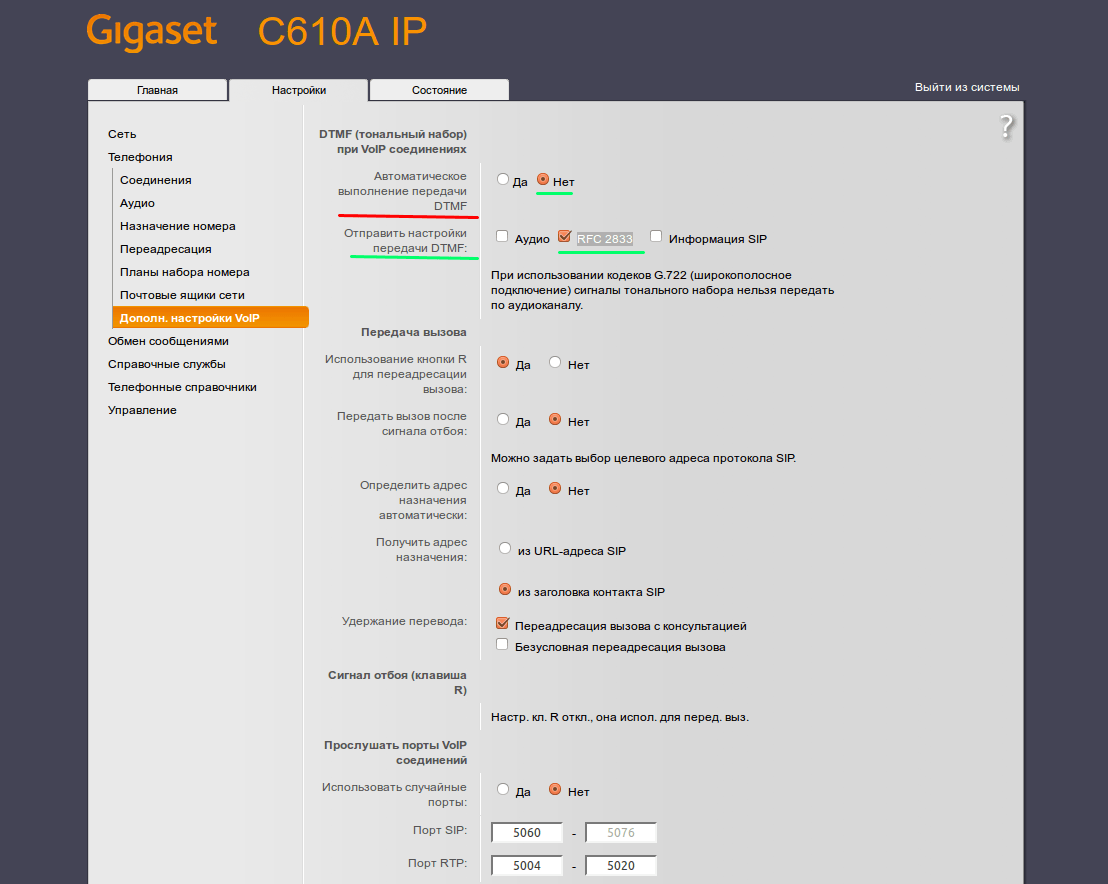Click the C610A IP model title
Image resolution: width=1108 pixels, height=884 pixels.
(342, 32)
